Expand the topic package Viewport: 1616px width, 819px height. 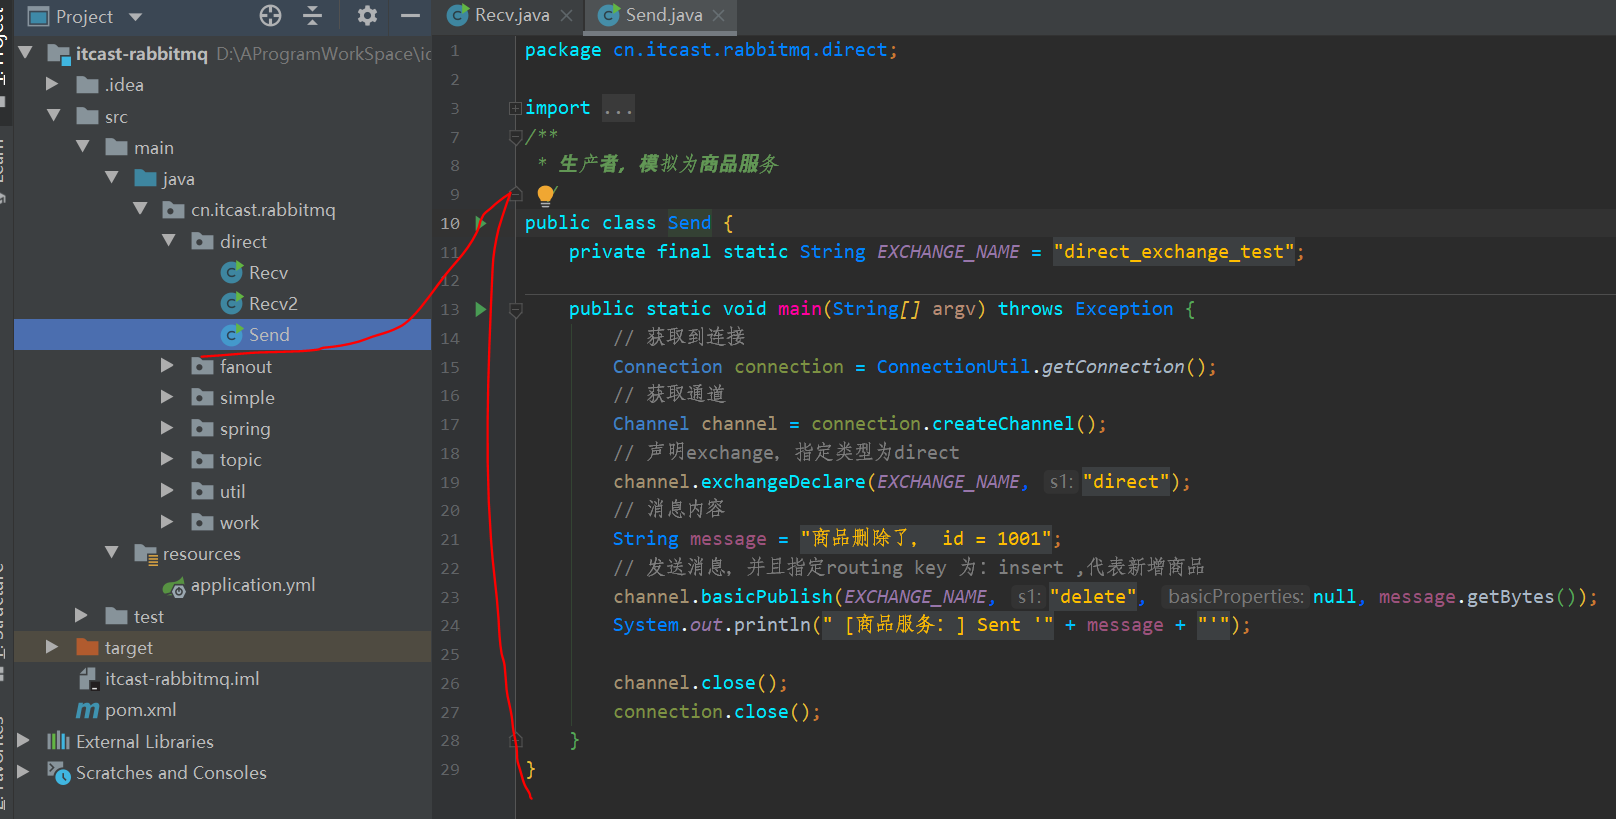pos(167,459)
